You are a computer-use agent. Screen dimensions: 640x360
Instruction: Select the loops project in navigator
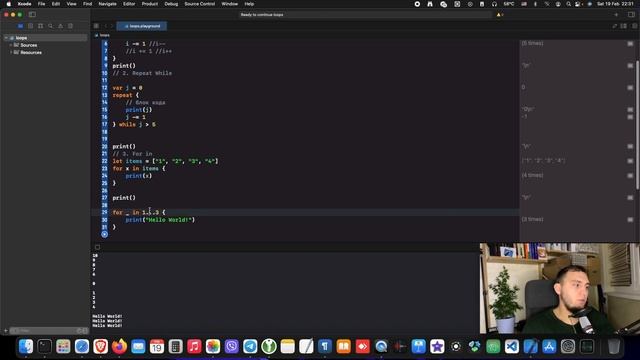pos(45,38)
